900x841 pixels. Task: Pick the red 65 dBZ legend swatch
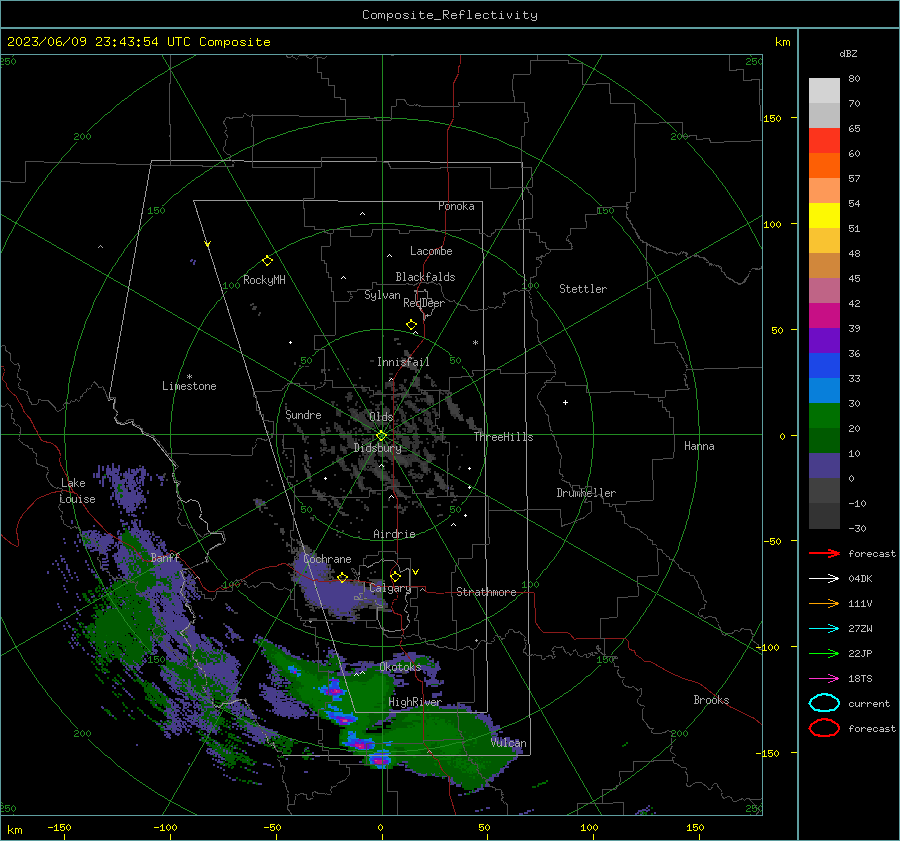[824, 141]
